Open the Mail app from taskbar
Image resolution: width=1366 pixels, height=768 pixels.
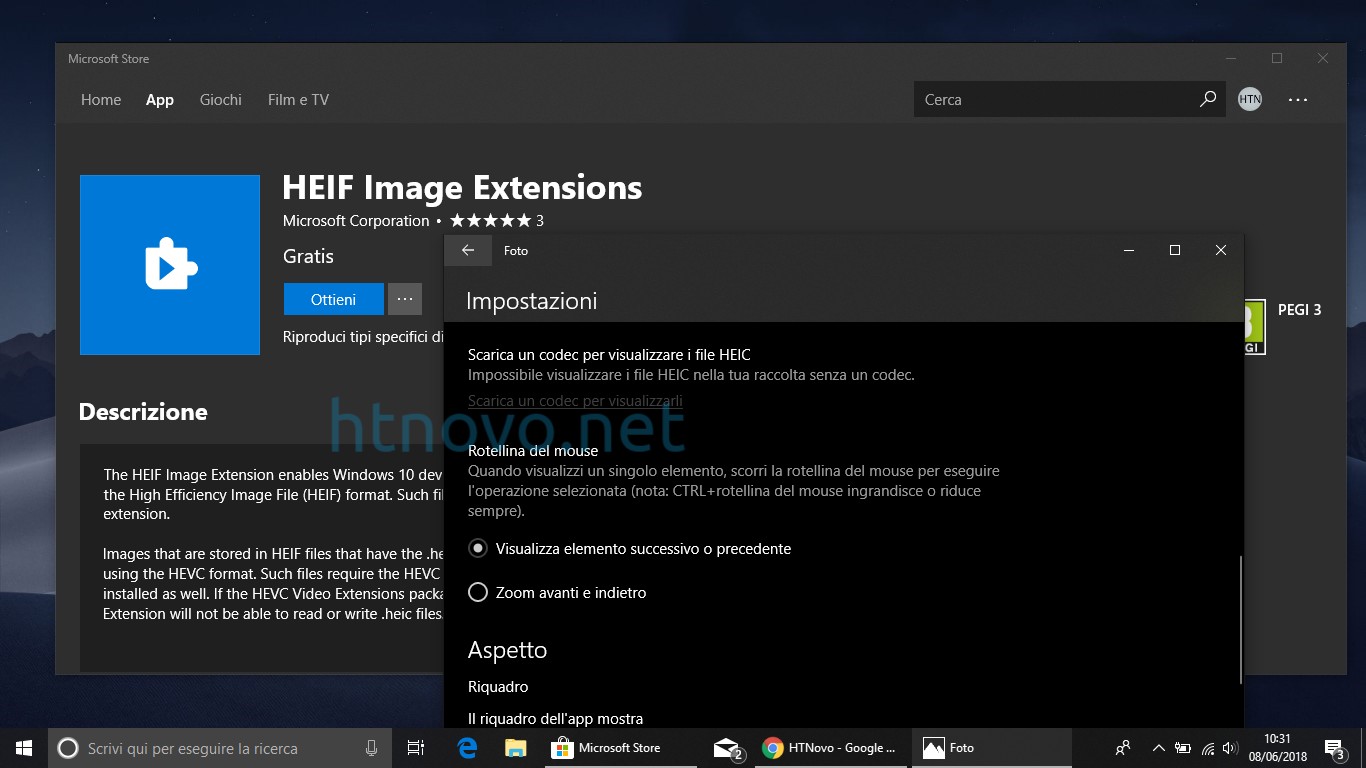(x=726, y=747)
